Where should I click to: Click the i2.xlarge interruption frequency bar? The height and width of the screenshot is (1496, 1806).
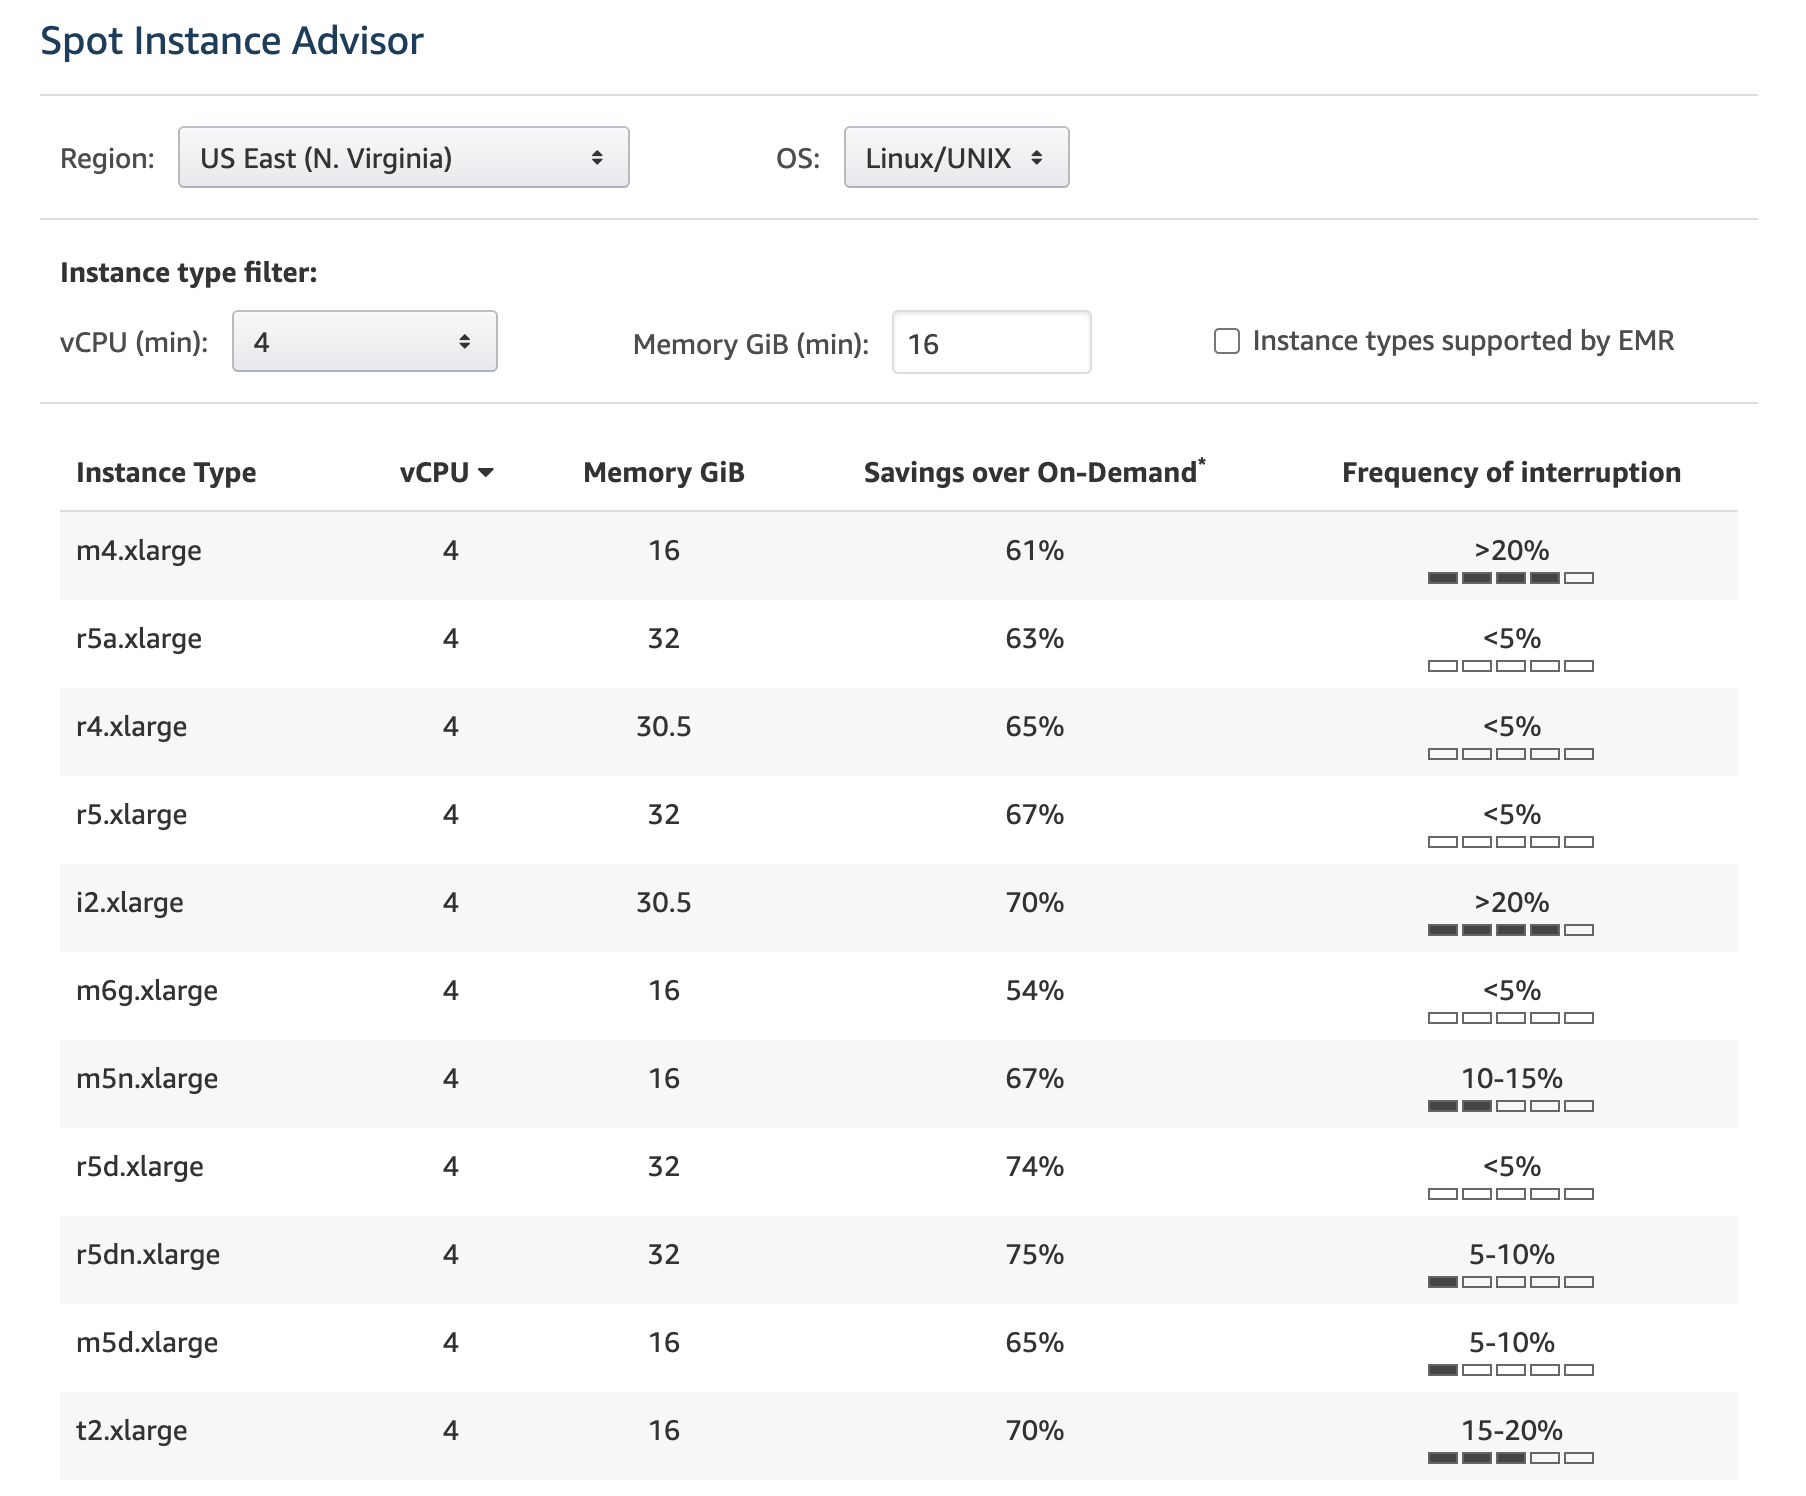[1510, 930]
